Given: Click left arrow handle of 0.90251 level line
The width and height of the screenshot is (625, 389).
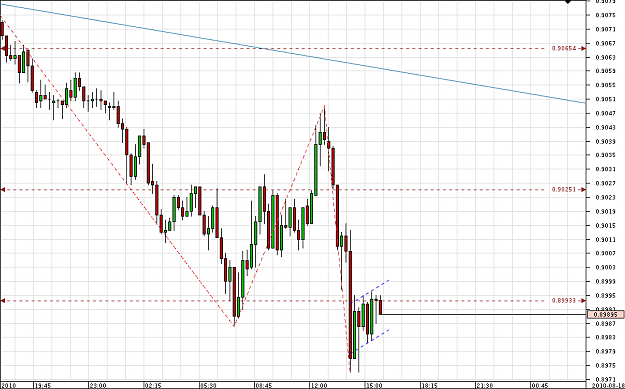Looking at the screenshot, I should pyautogui.click(x=3, y=190).
